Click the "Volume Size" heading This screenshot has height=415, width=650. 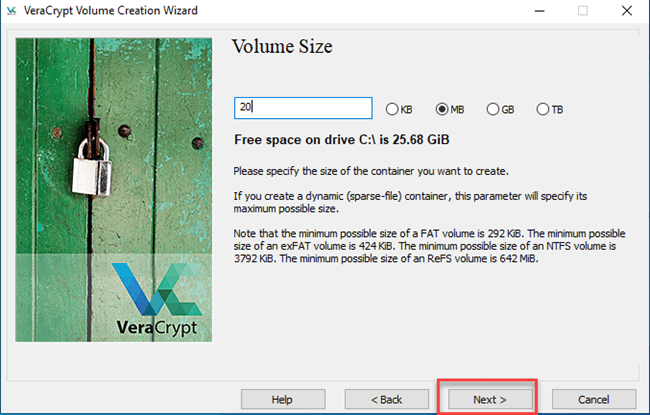[281, 47]
